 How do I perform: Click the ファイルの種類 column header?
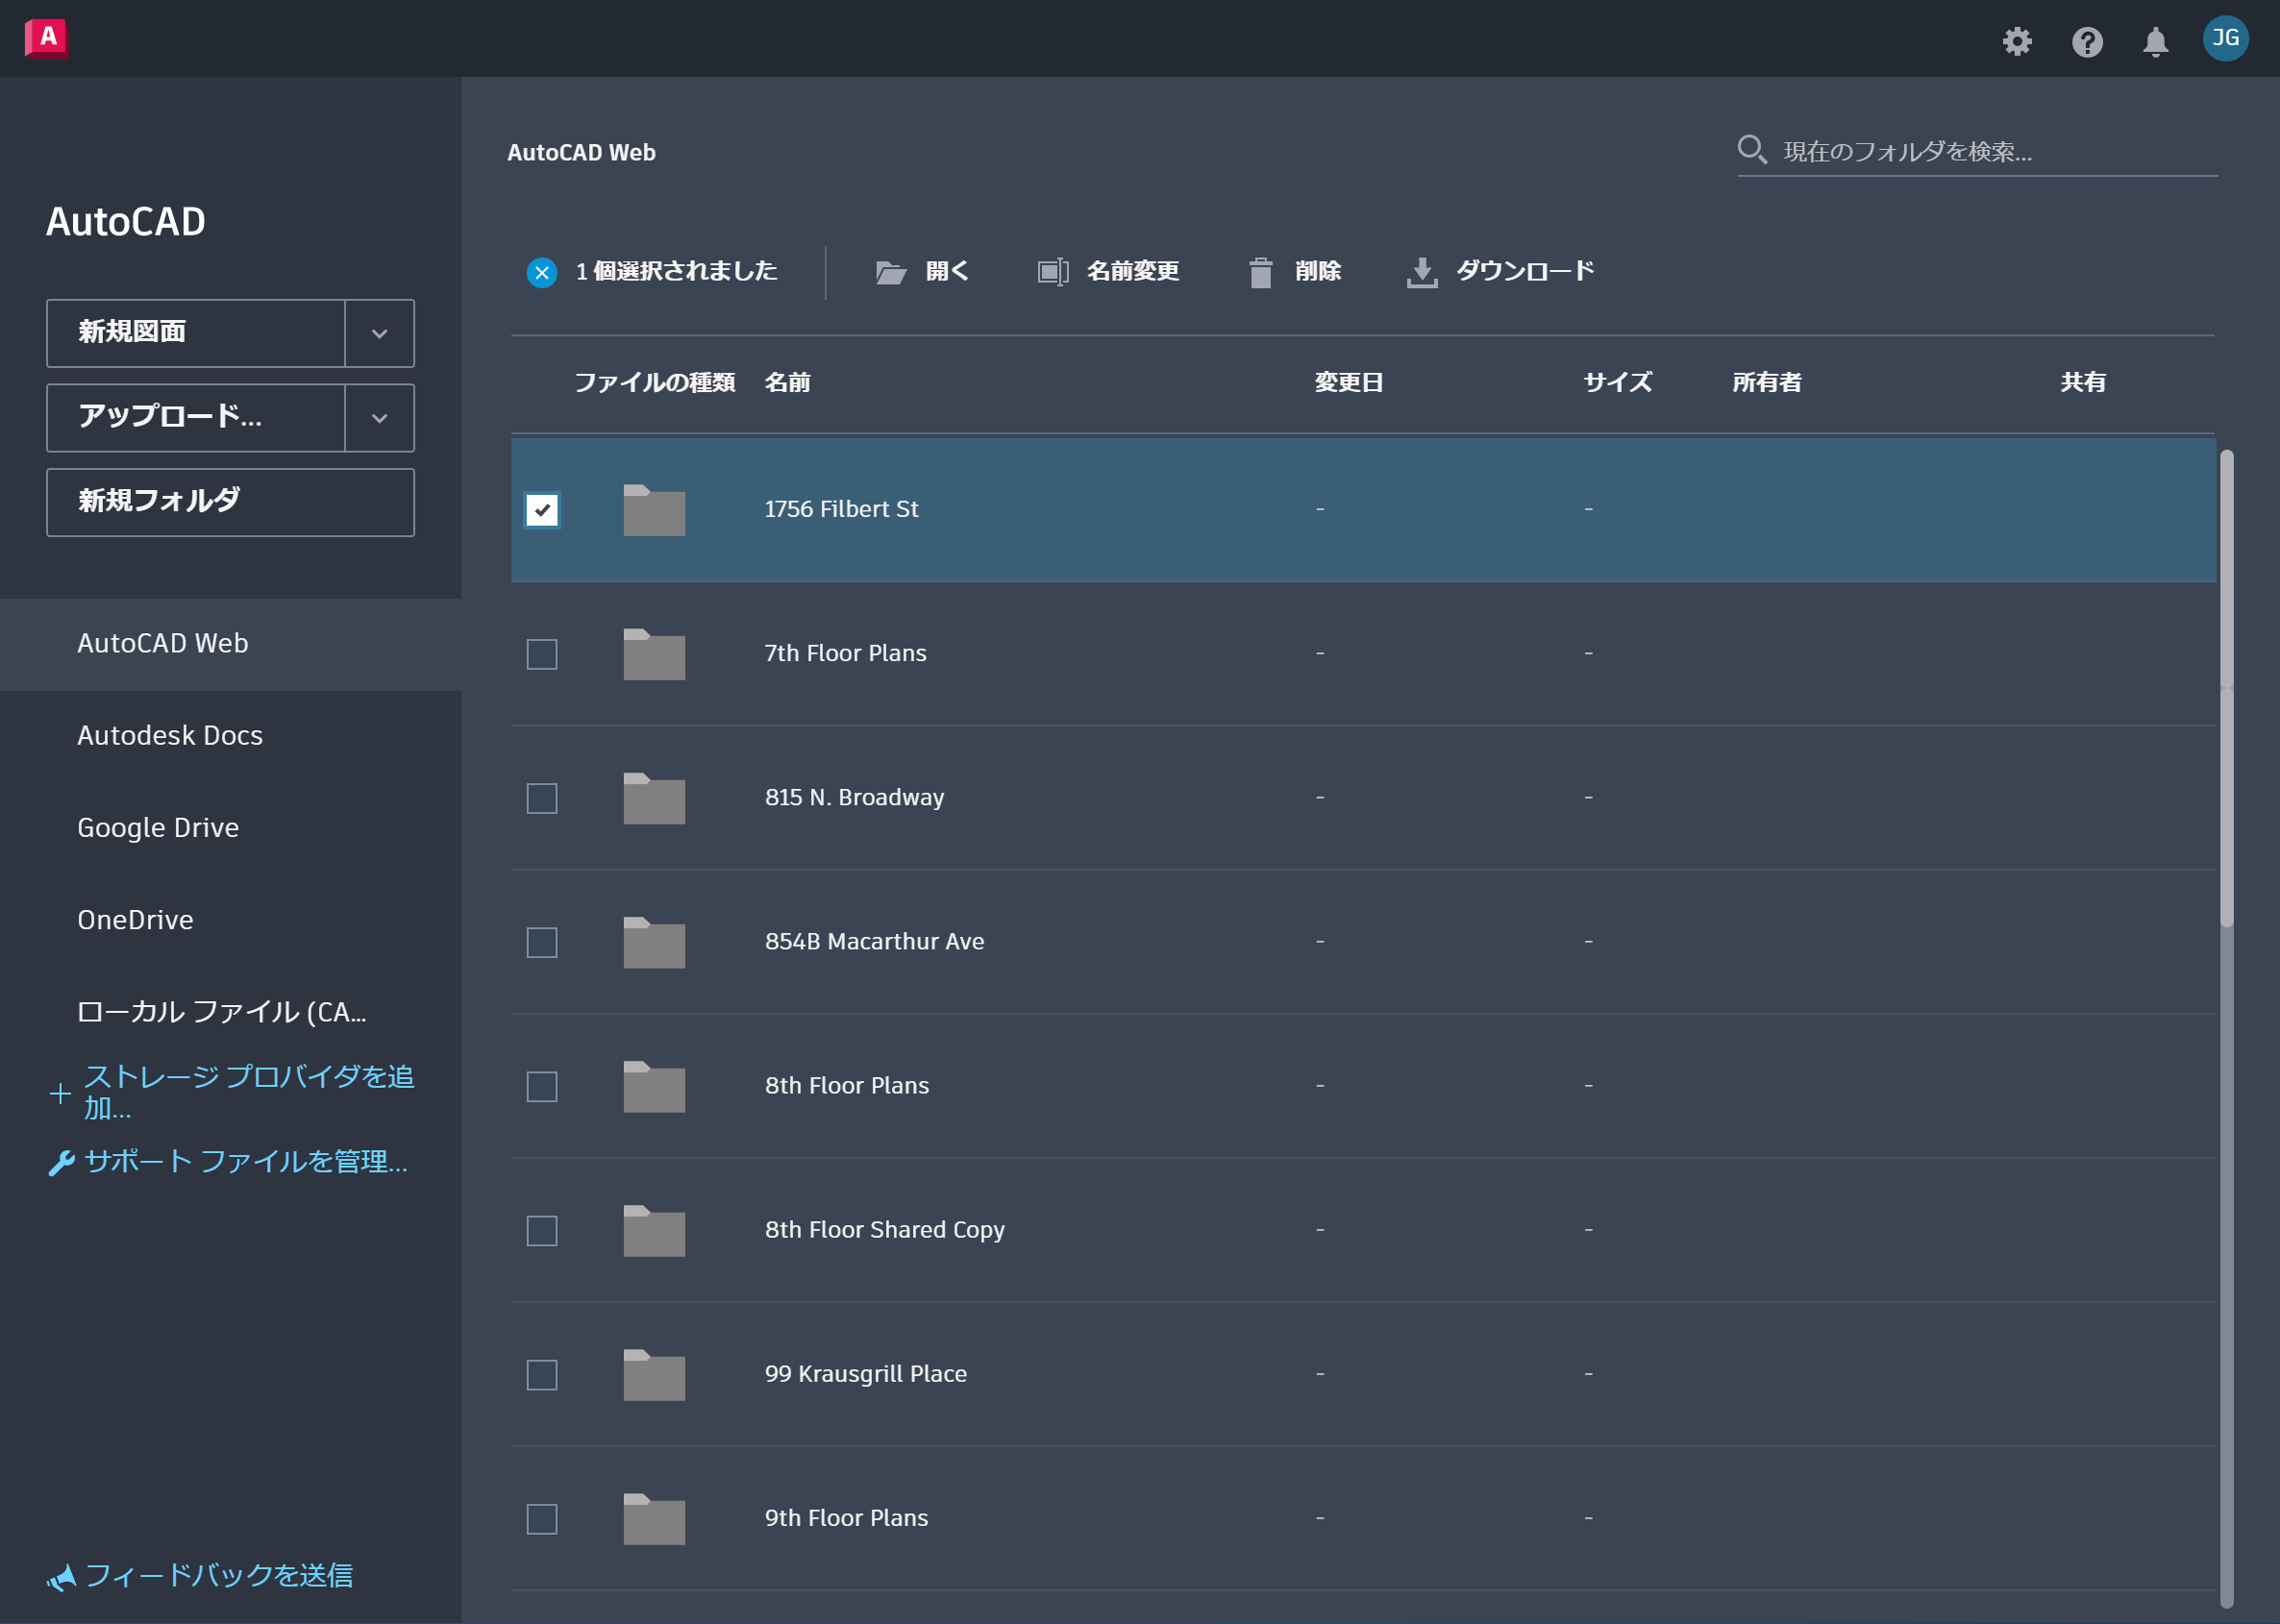click(x=655, y=383)
